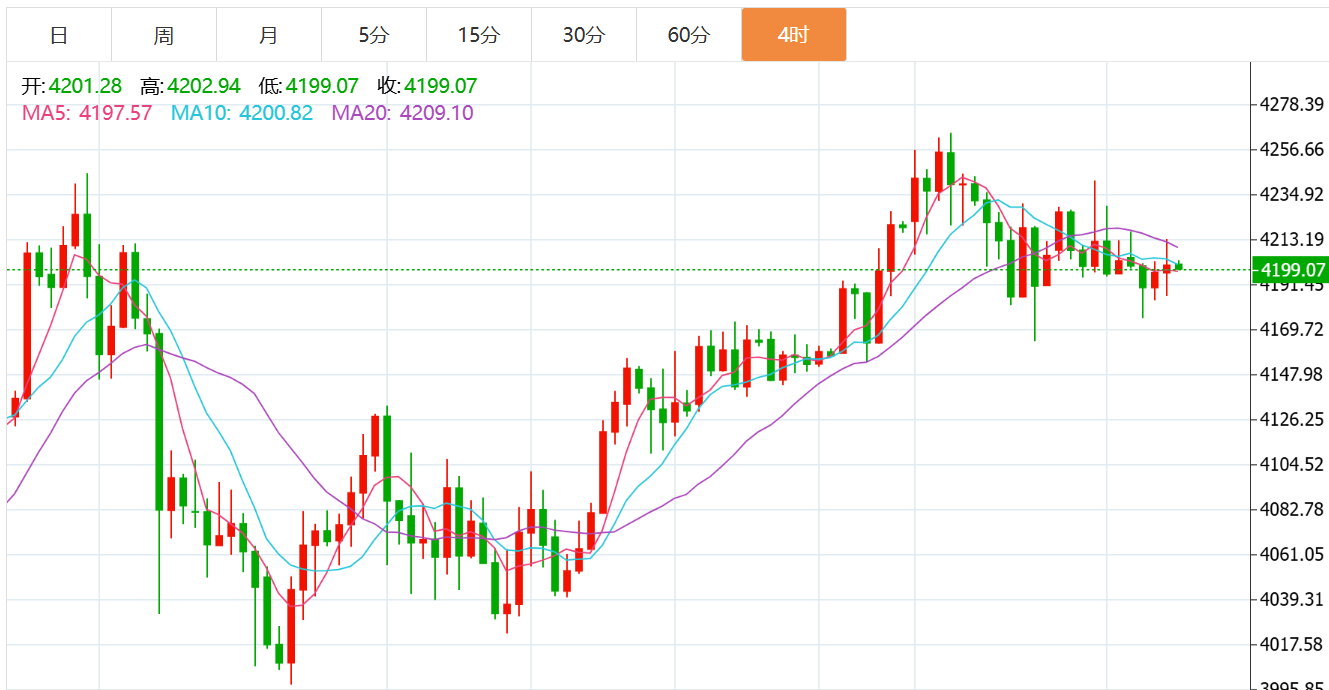Click the 收:4199.07 close price value
This screenshot has width=1329, height=690.
pos(428,86)
